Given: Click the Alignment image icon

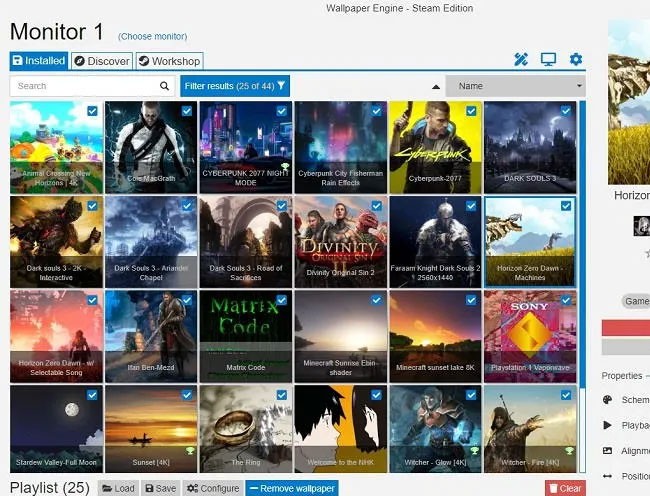Looking at the screenshot, I should click(608, 451).
